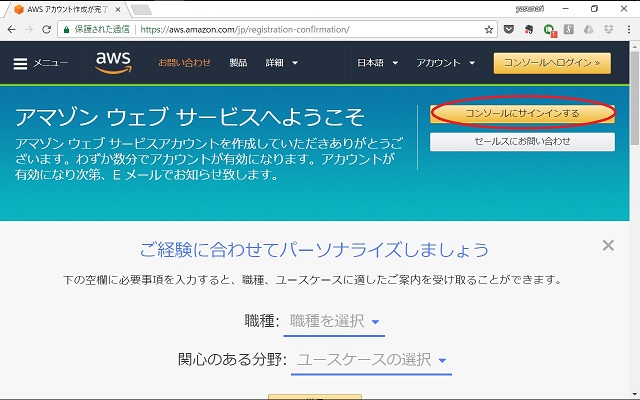
Task: Open the ユースケースの選択 dropdown
Action: point(371,360)
